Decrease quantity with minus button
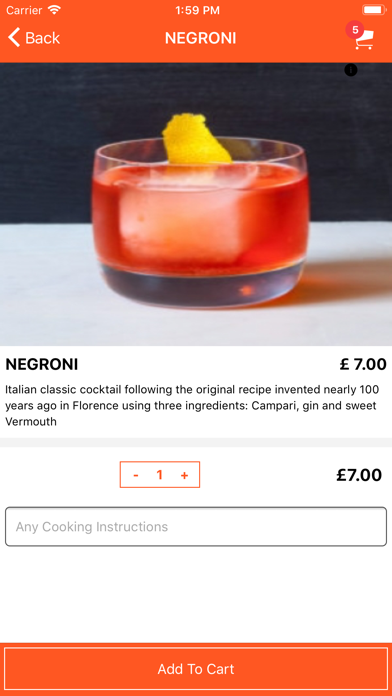 136,475
